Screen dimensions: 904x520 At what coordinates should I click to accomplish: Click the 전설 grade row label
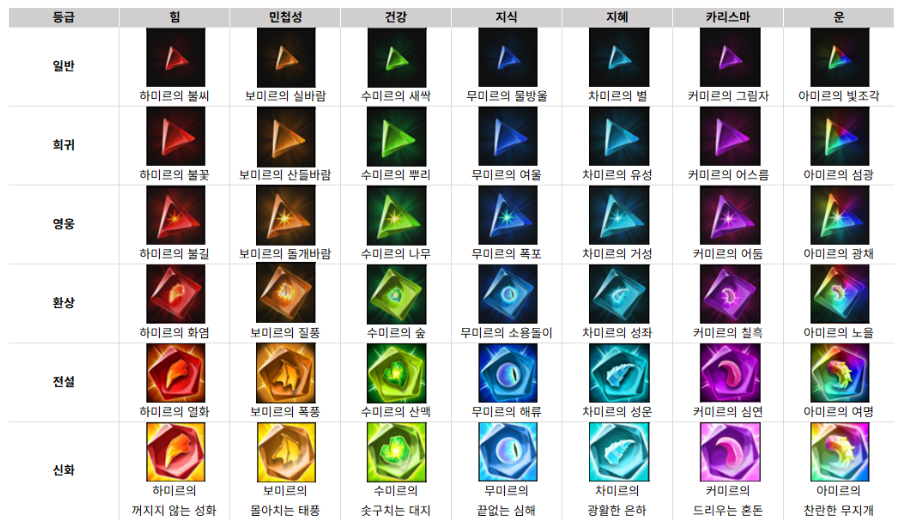tap(63, 382)
